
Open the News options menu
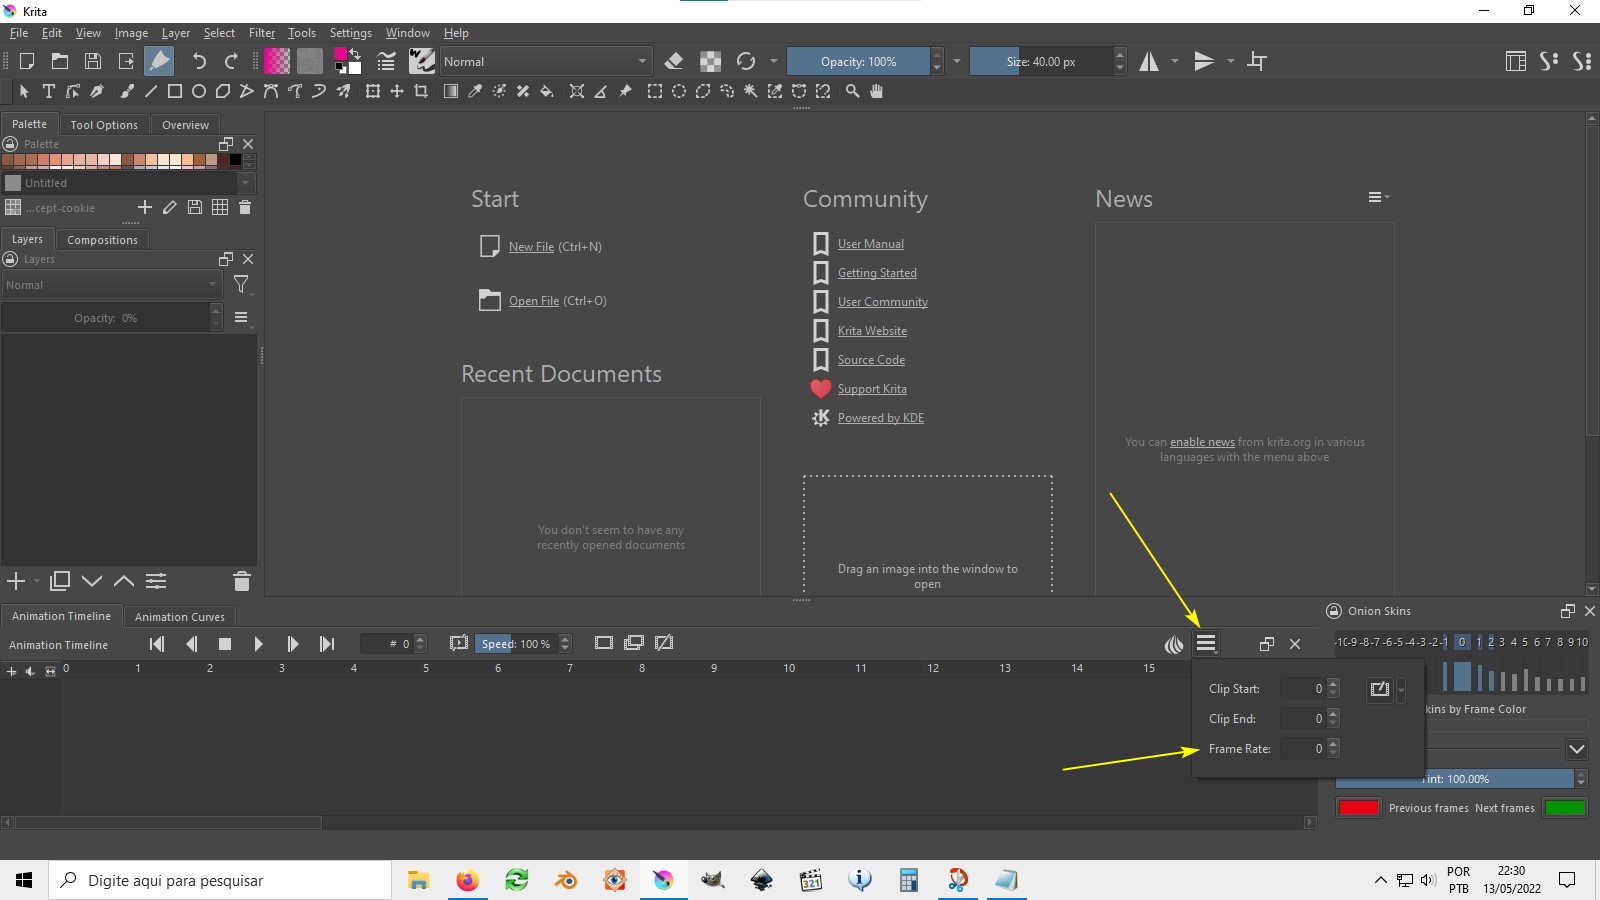click(x=1378, y=198)
